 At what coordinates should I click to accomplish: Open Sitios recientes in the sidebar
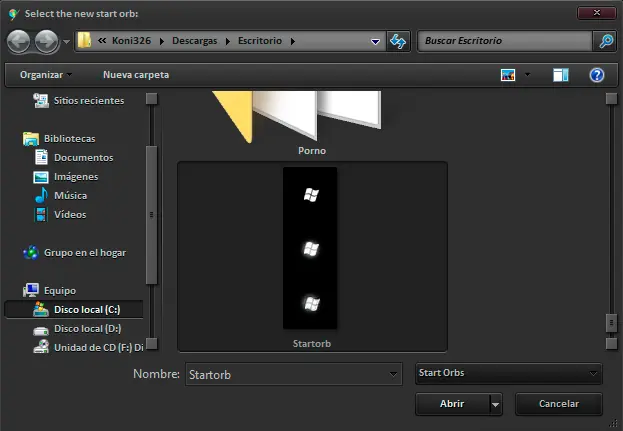pos(79,101)
